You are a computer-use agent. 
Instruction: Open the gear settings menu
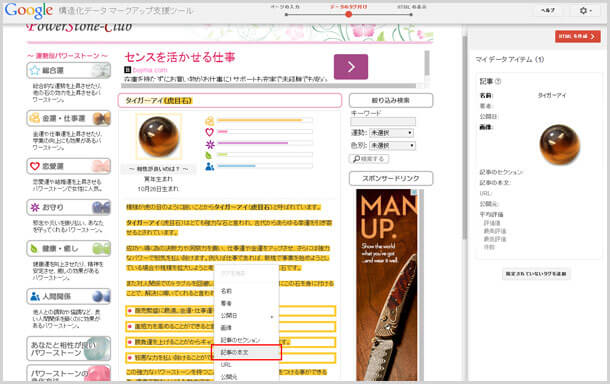pyautogui.click(x=585, y=11)
